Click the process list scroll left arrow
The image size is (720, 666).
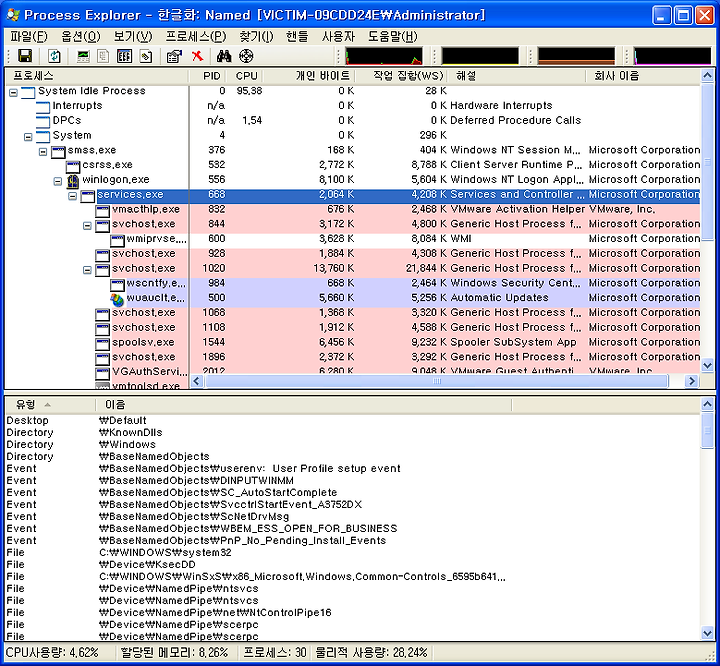[x=197, y=381]
